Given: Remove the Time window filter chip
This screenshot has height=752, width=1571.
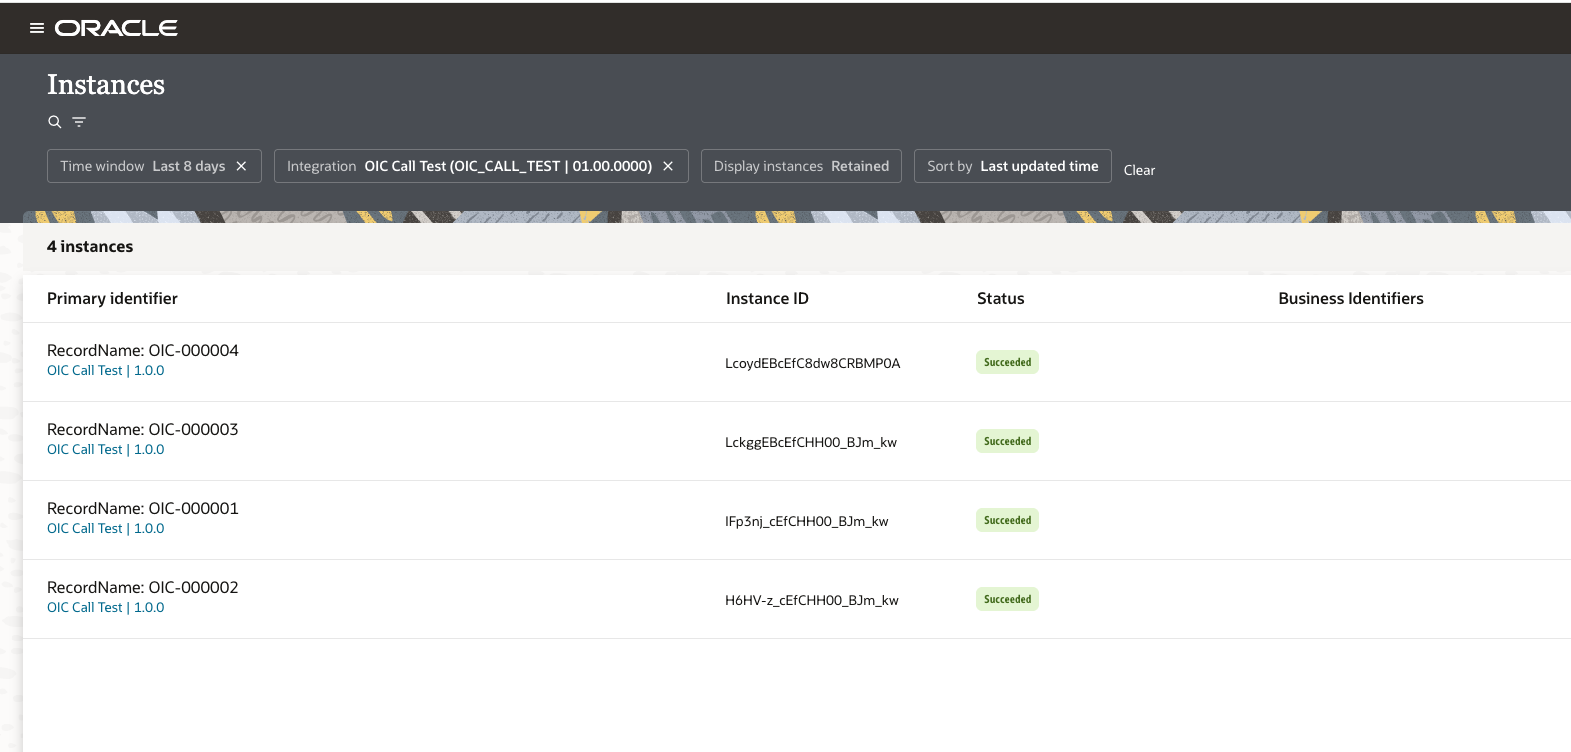Looking at the screenshot, I should tap(241, 166).
